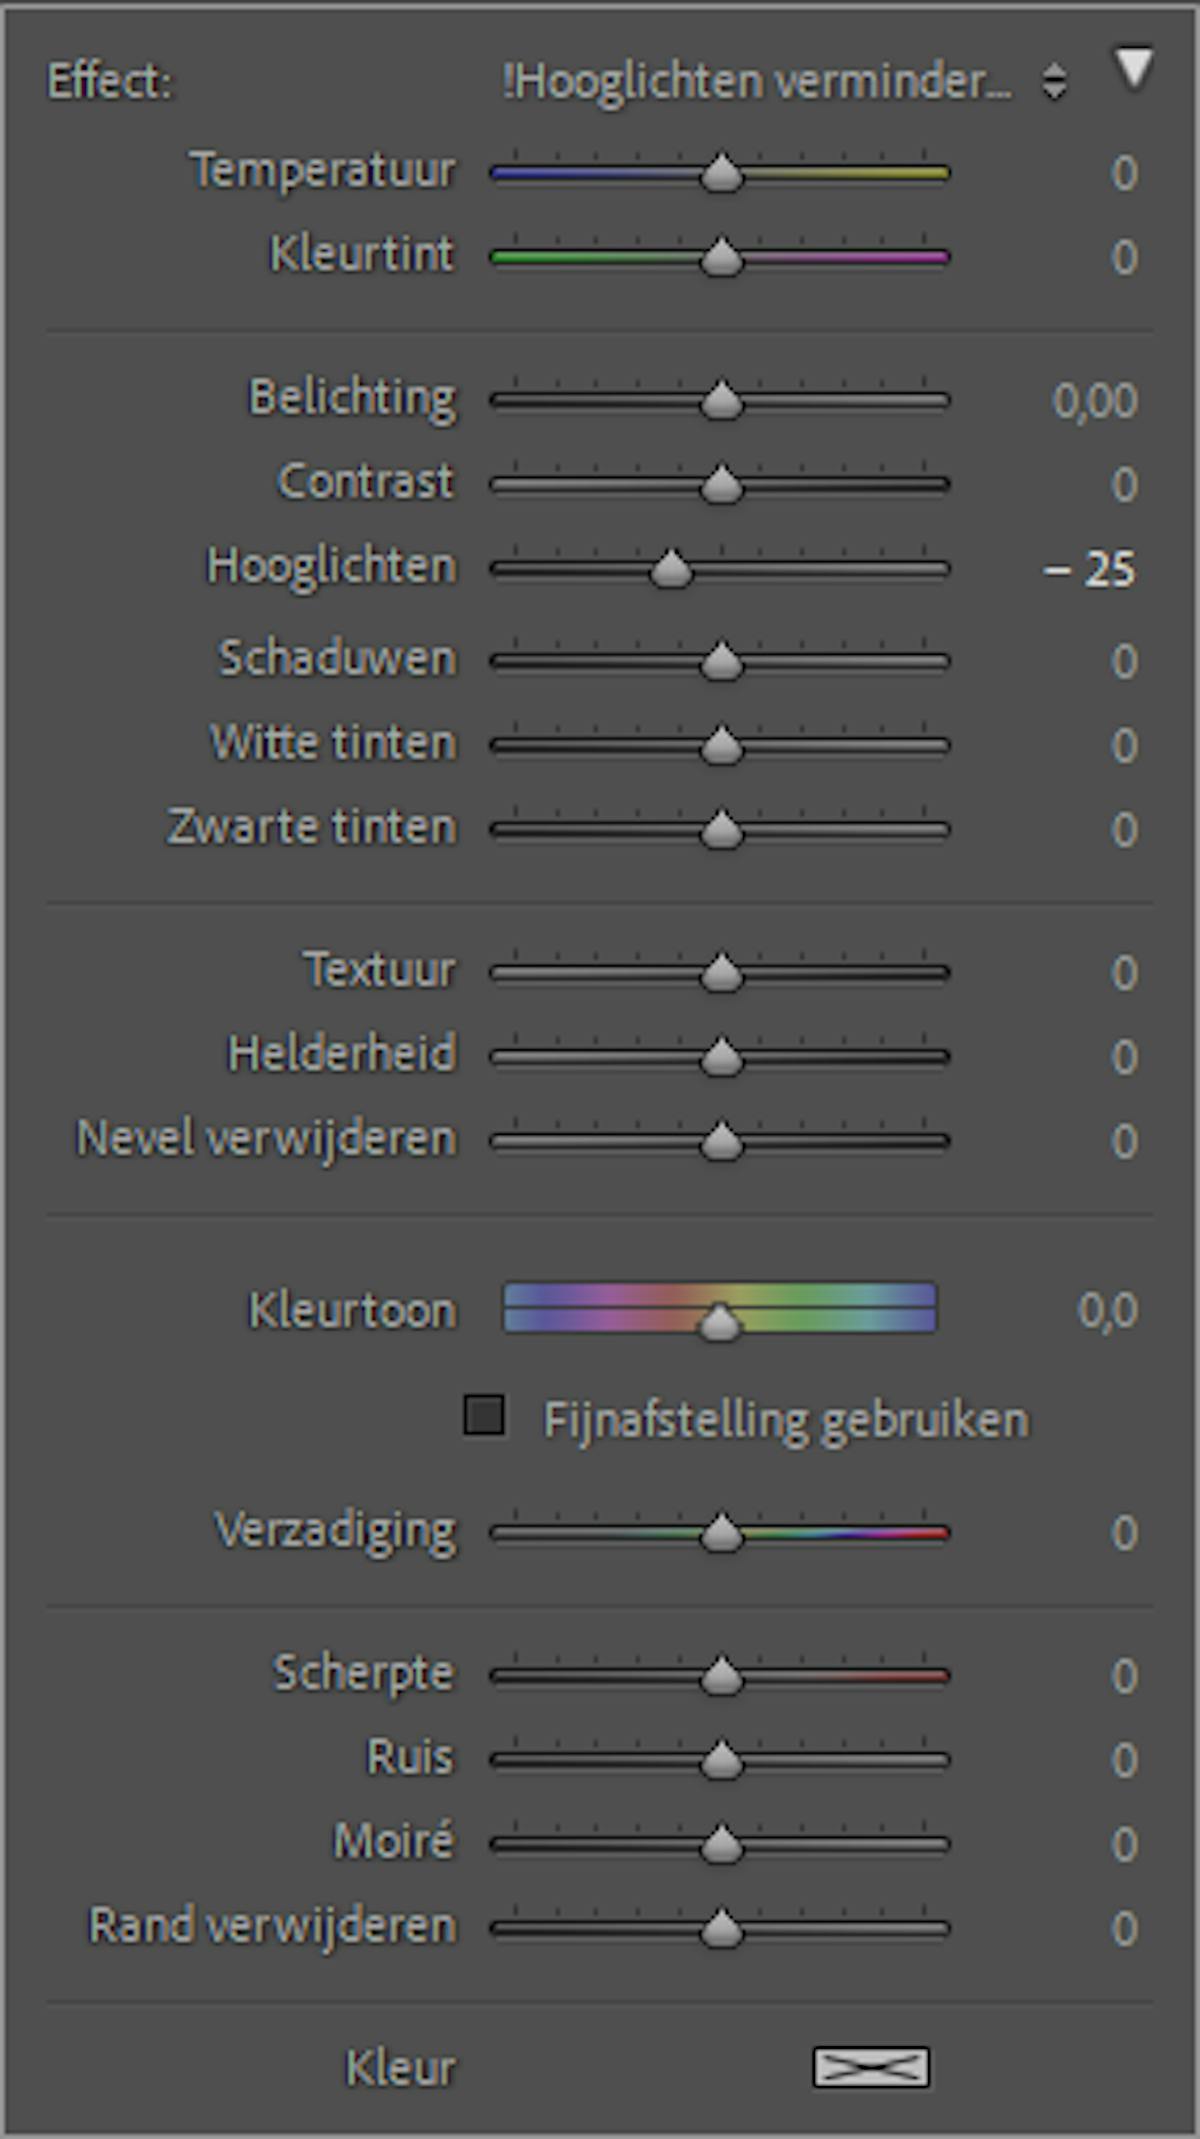The width and height of the screenshot is (1200, 2139).
Task: Click the Belichting label
Action: [x=353, y=399]
